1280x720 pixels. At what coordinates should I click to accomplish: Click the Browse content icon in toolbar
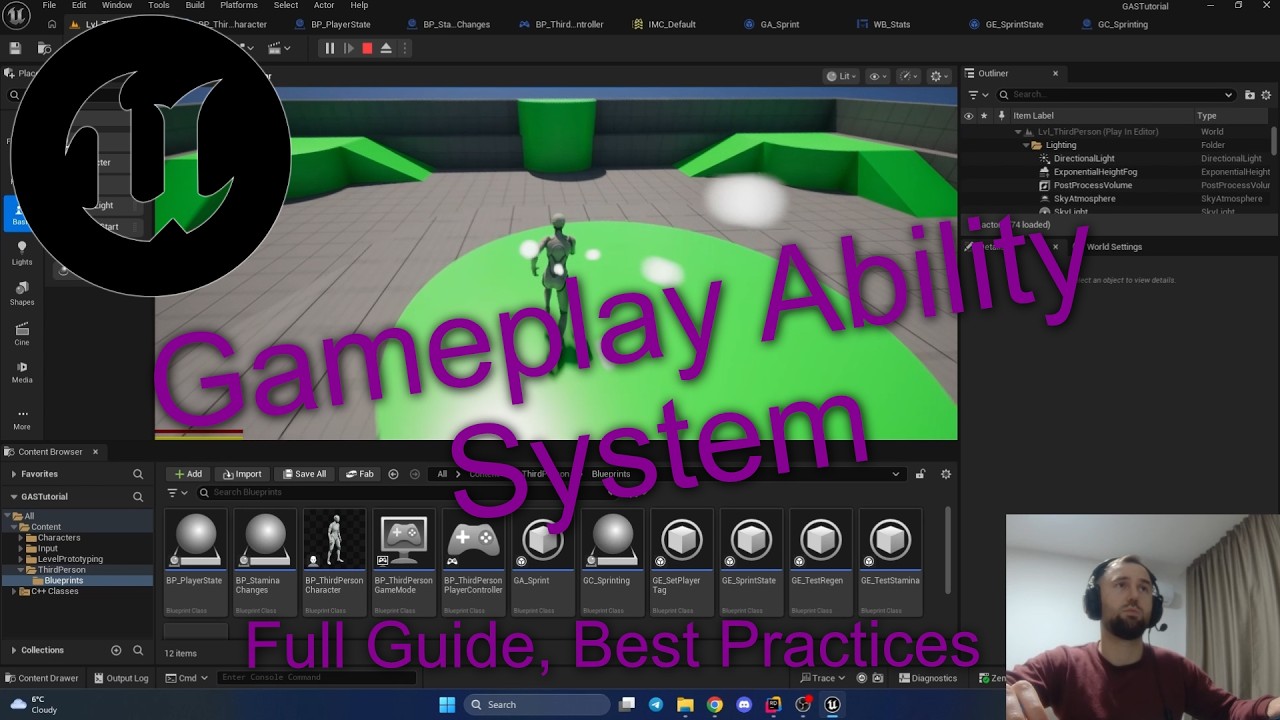pos(44,48)
